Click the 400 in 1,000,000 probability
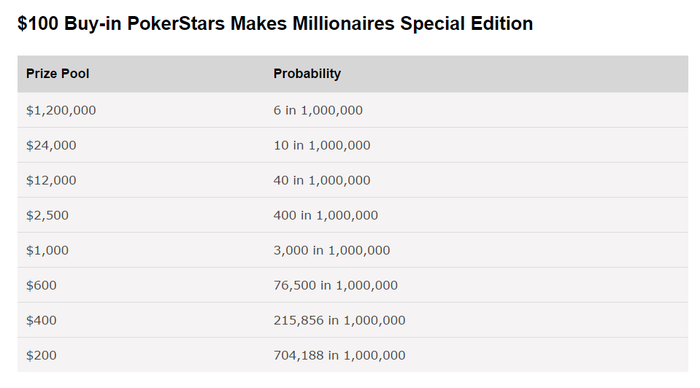 pos(326,215)
